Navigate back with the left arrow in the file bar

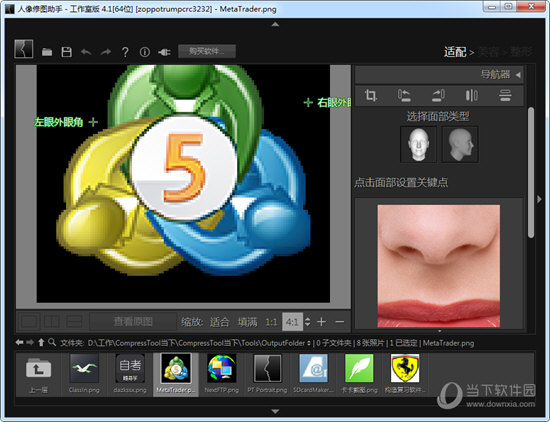(x=20, y=342)
